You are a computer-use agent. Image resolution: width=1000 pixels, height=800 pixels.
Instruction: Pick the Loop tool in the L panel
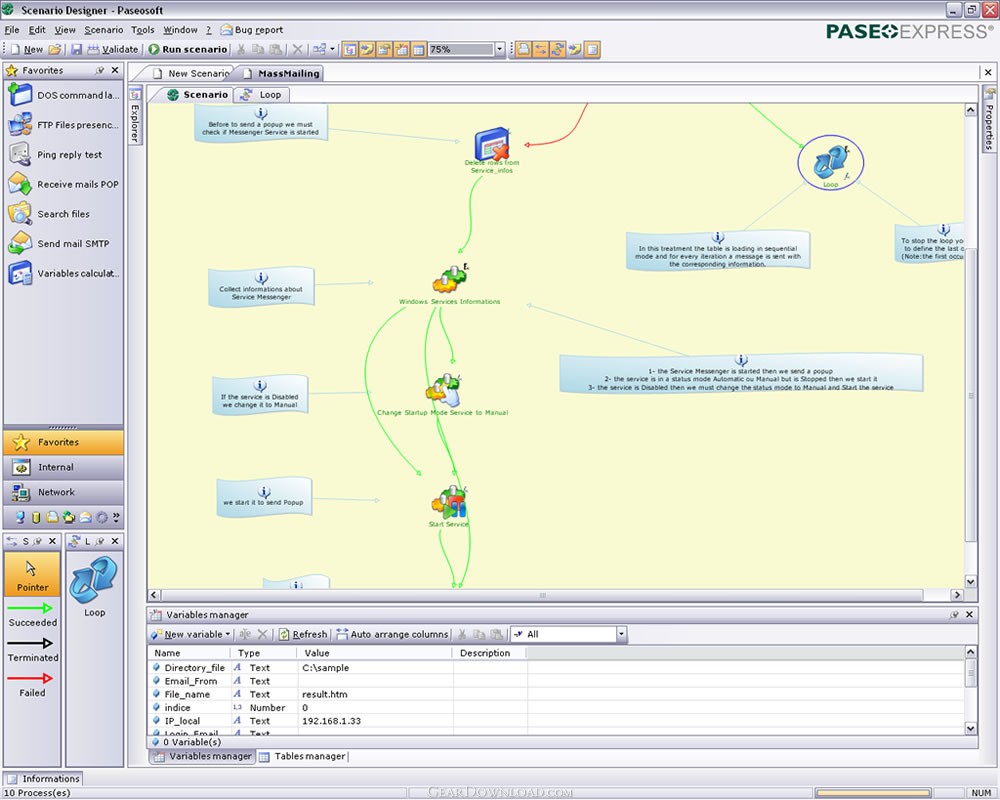tap(94, 586)
